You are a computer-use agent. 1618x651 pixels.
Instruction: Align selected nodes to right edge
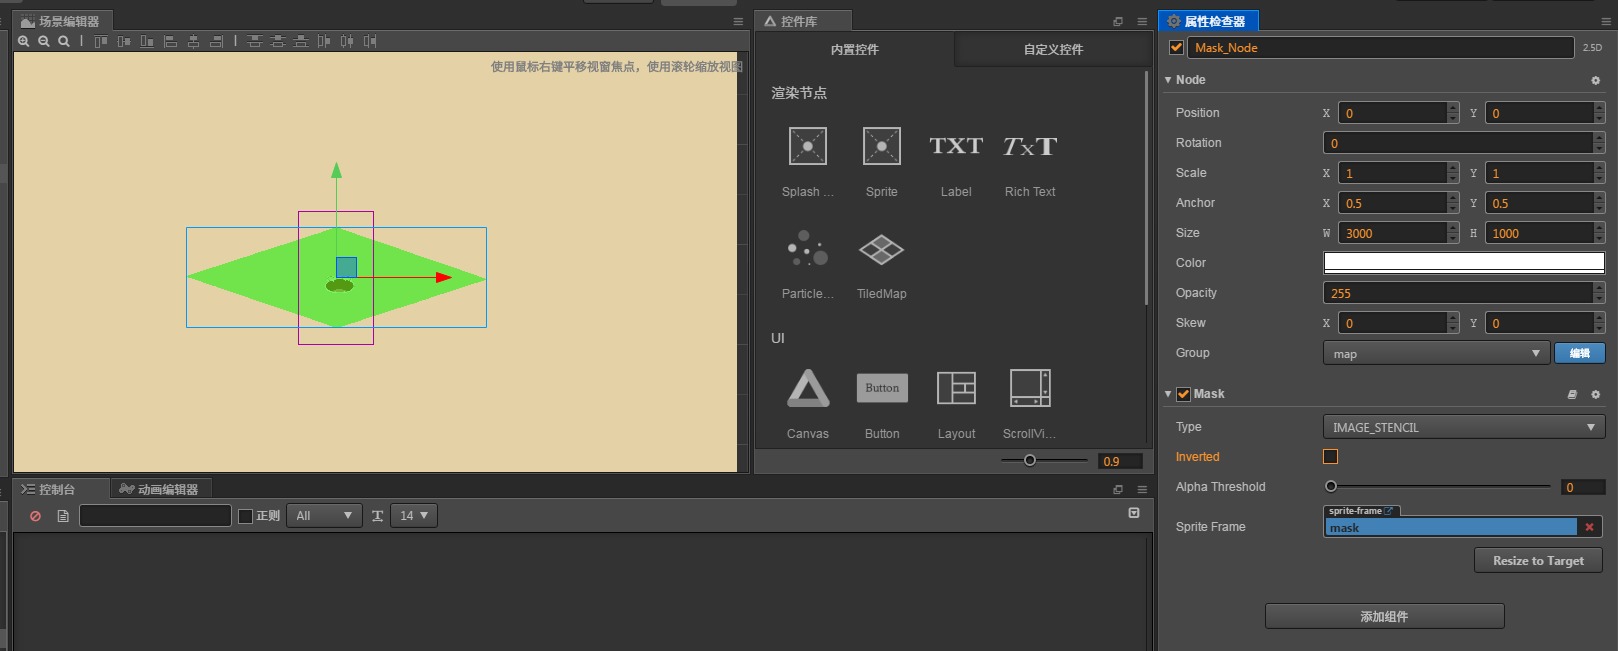click(216, 41)
